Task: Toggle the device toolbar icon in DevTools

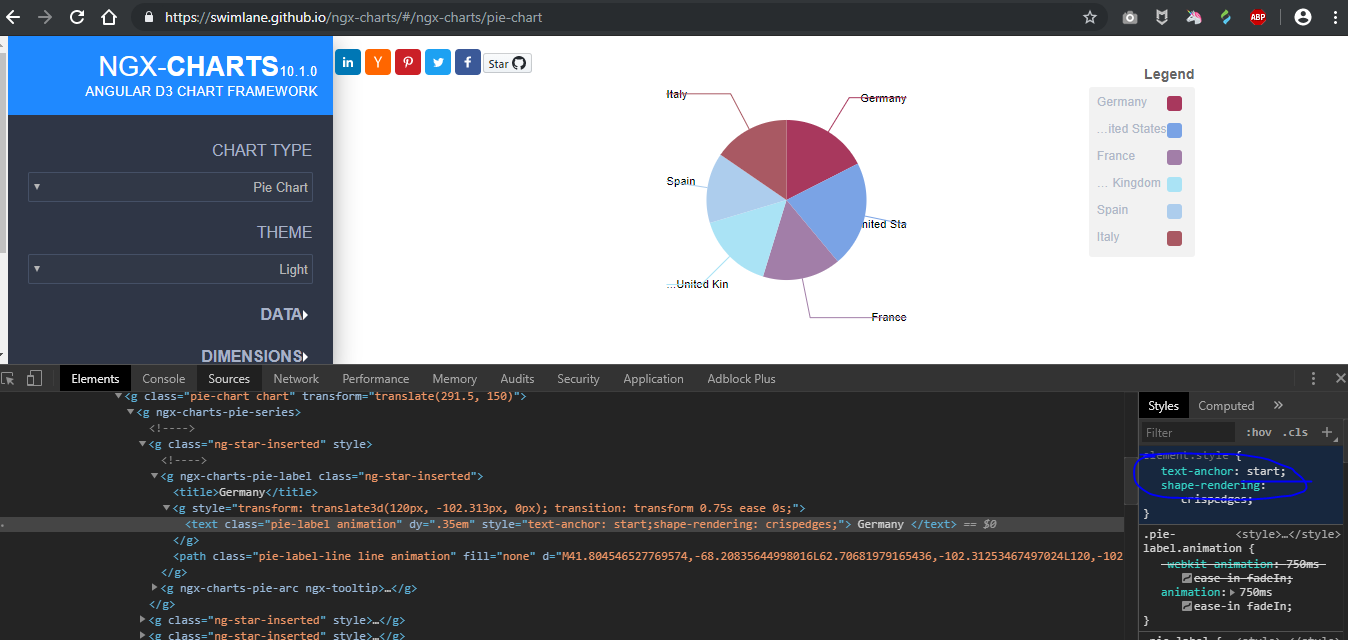Action: coord(34,378)
